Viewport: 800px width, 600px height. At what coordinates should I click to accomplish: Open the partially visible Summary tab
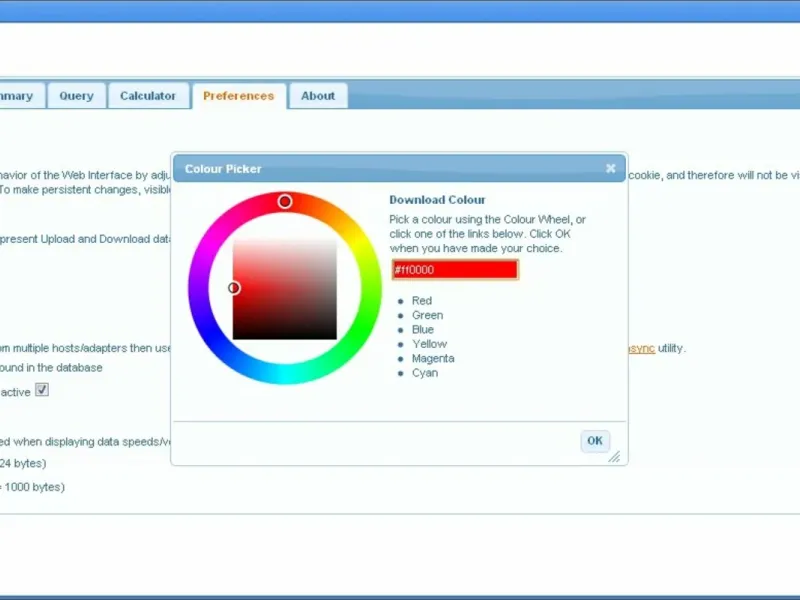click(20, 96)
